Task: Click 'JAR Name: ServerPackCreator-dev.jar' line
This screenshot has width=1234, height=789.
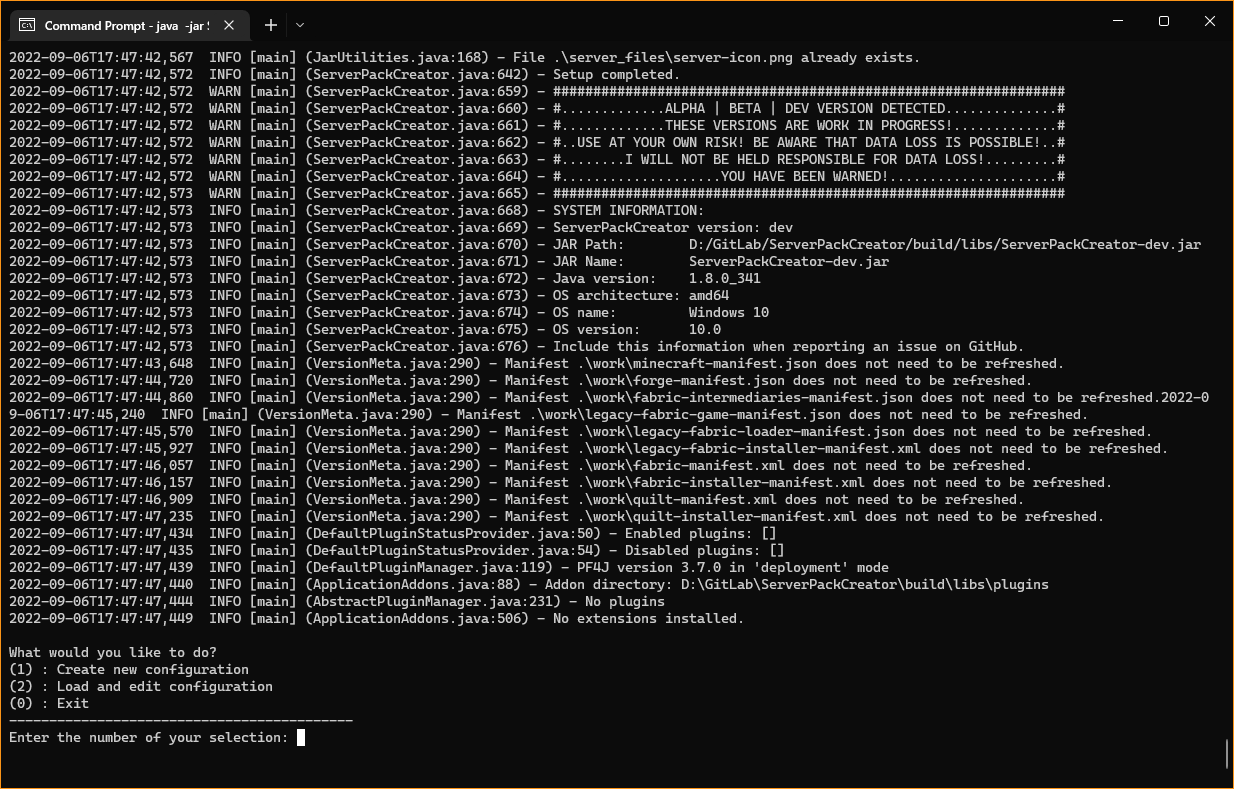Action: pos(449,262)
